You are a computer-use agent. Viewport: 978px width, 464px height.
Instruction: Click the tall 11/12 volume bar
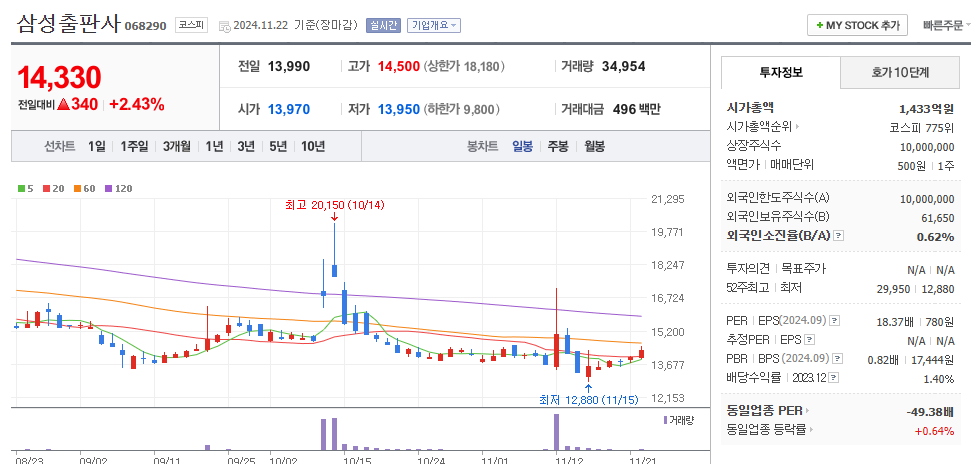point(556,432)
